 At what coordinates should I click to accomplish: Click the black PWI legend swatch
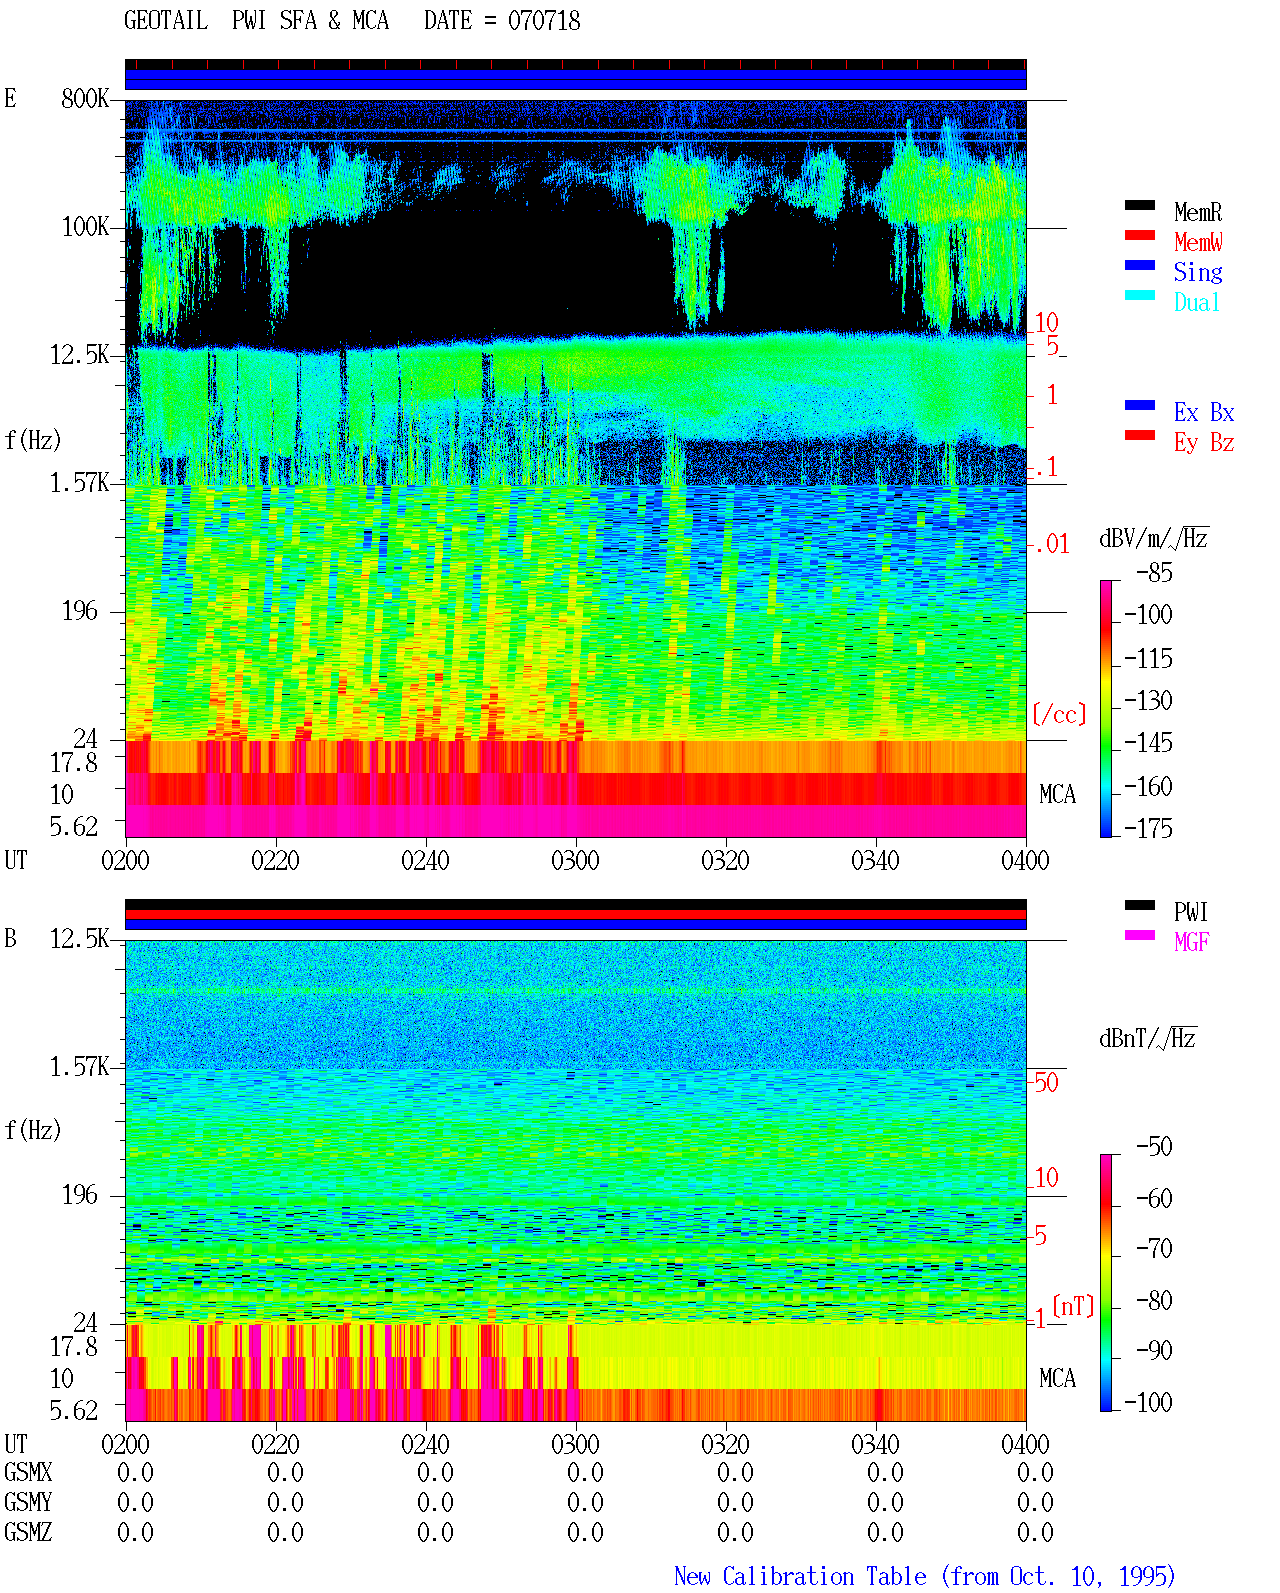coord(1140,906)
